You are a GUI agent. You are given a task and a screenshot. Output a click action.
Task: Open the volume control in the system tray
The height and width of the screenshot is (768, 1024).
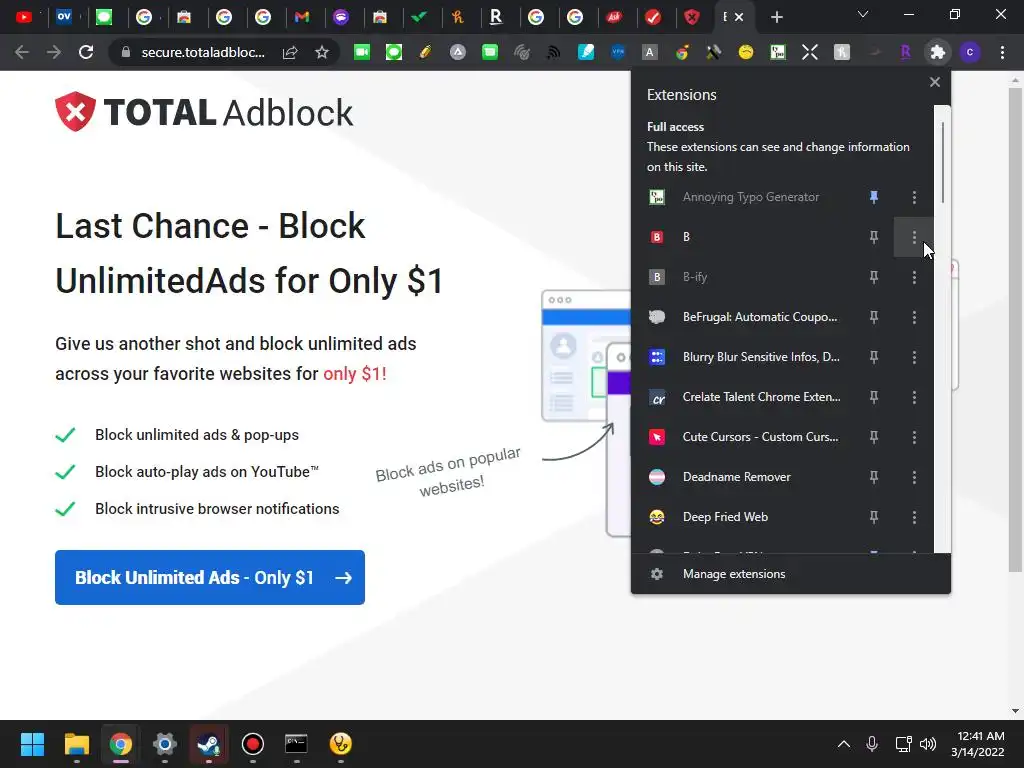(928, 744)
